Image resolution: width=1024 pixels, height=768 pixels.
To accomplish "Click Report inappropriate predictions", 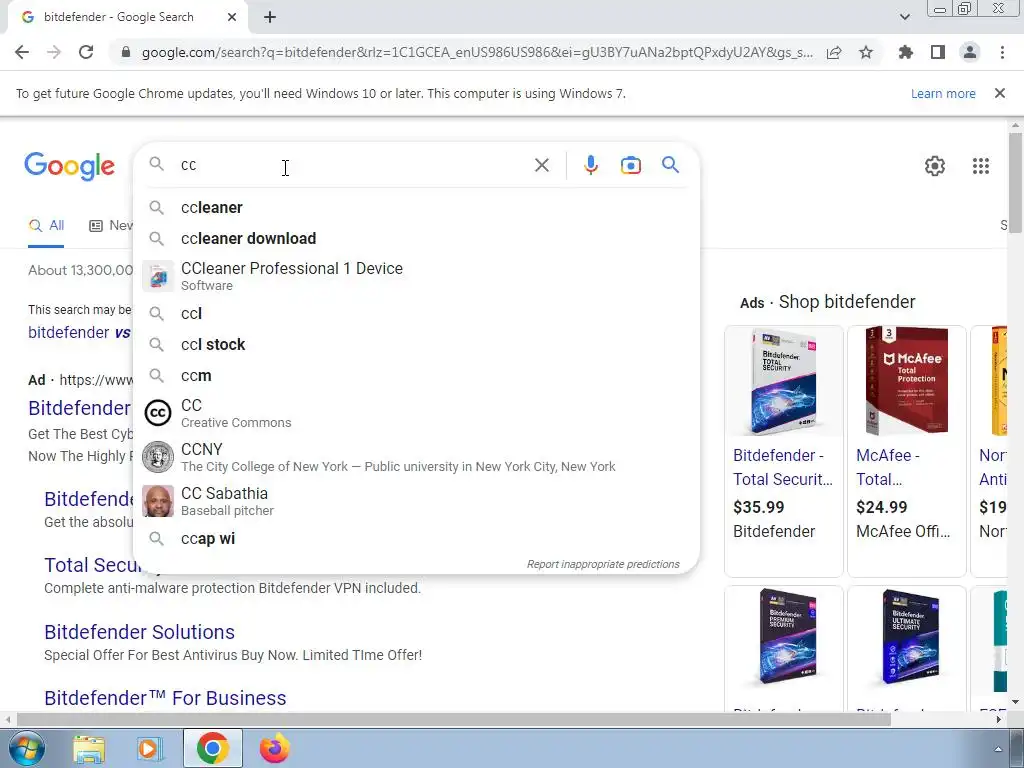I will pyautogui.click(x=603, y=564).
